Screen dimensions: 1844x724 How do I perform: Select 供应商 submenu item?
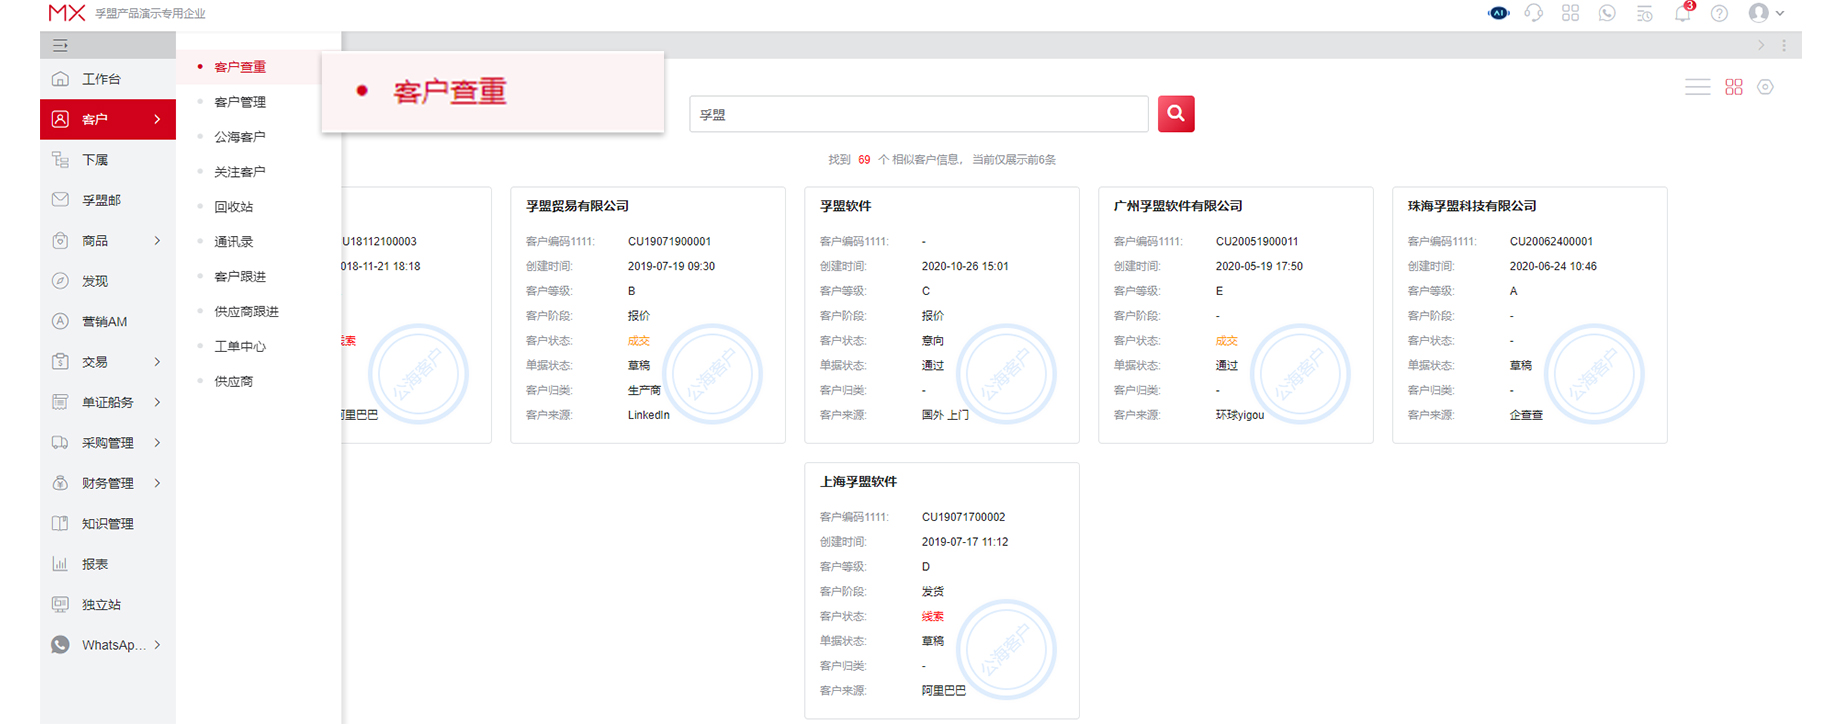coord(234,382)
